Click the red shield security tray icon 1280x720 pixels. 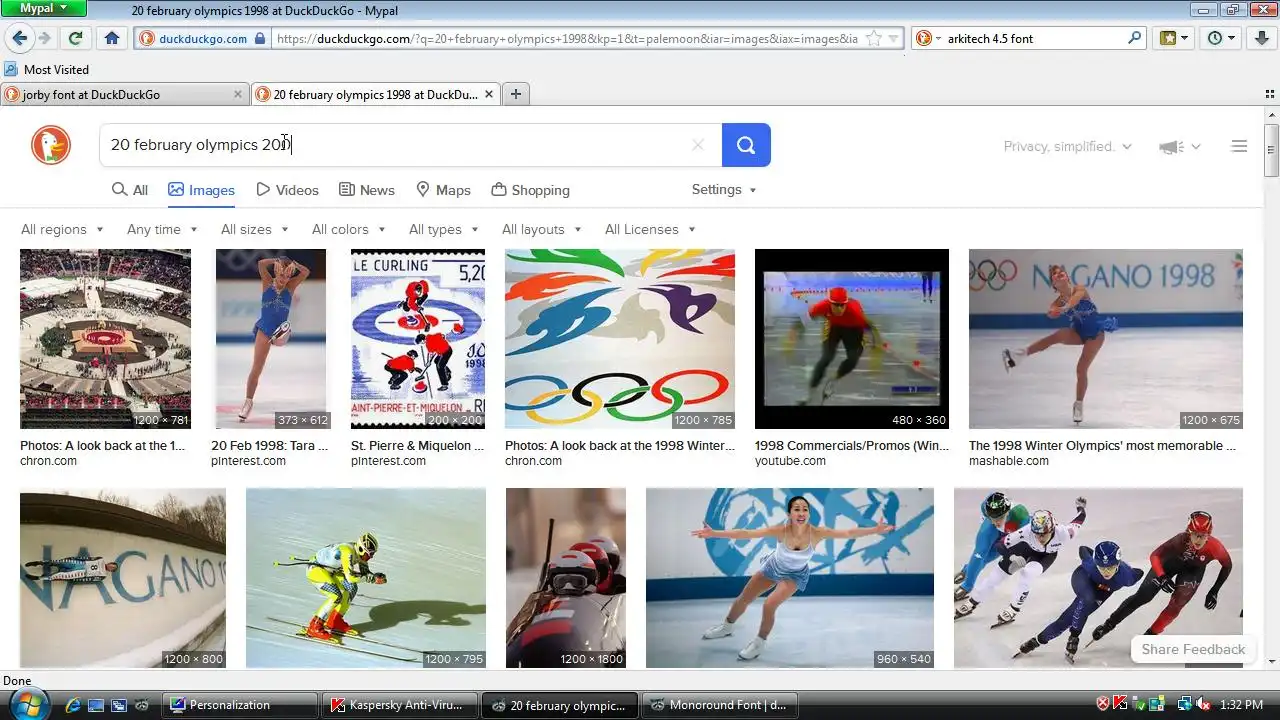coord(1104,705)
